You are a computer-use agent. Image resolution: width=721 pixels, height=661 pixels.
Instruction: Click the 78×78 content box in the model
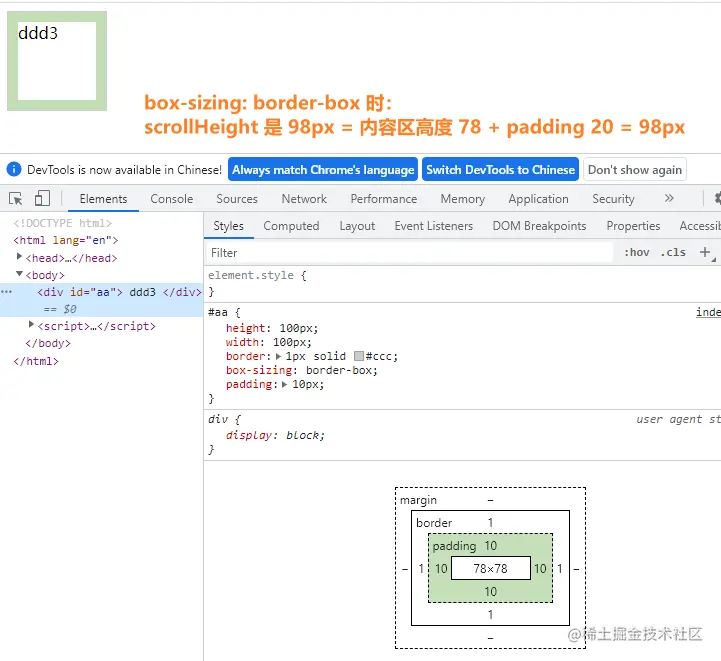coord(491,568)
